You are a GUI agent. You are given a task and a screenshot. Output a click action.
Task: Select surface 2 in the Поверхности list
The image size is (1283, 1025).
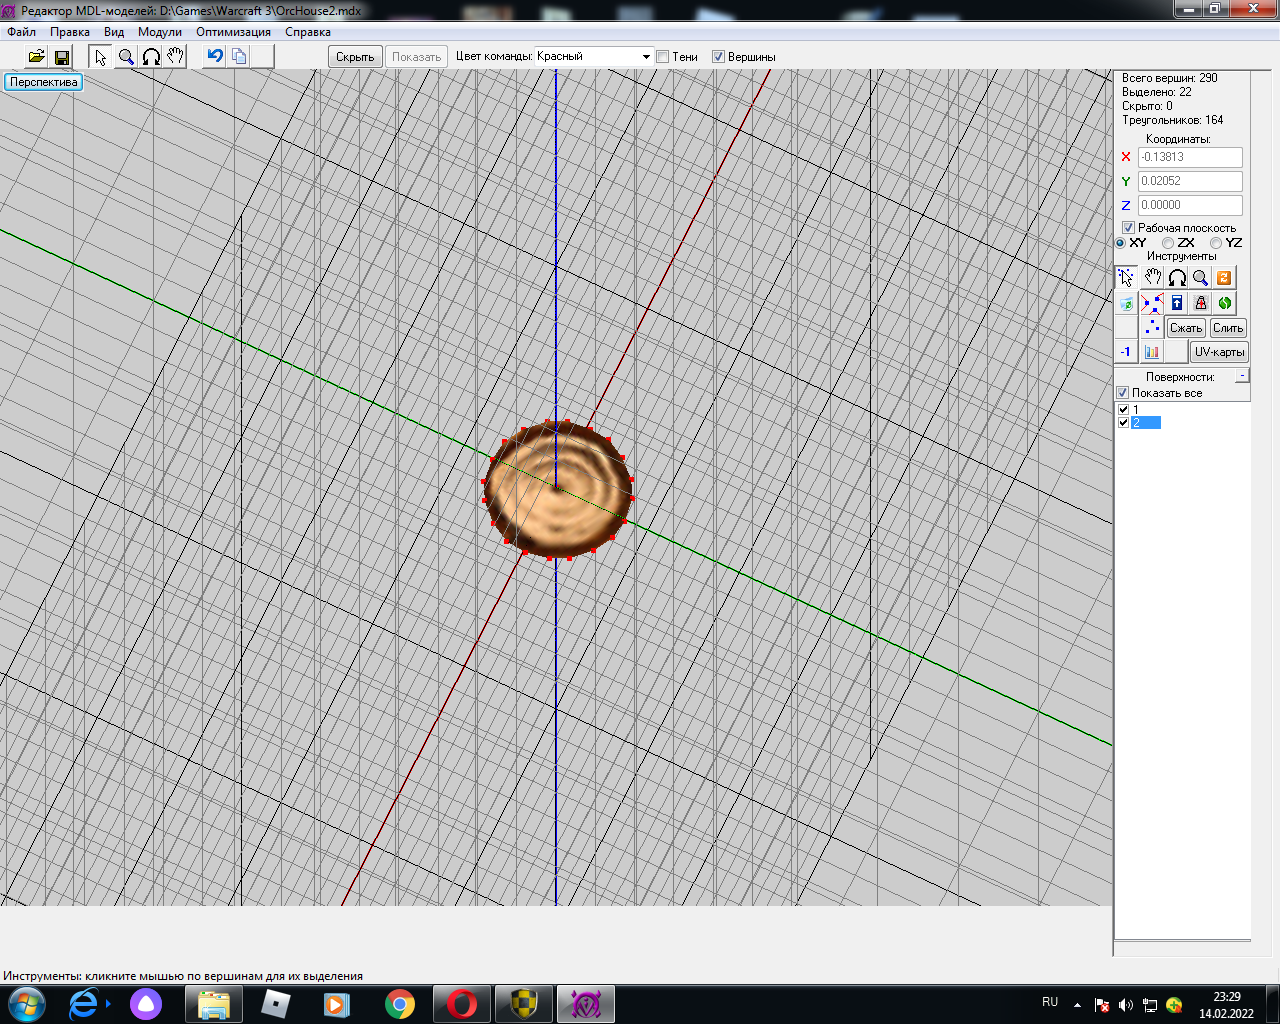coord(1146,423)
